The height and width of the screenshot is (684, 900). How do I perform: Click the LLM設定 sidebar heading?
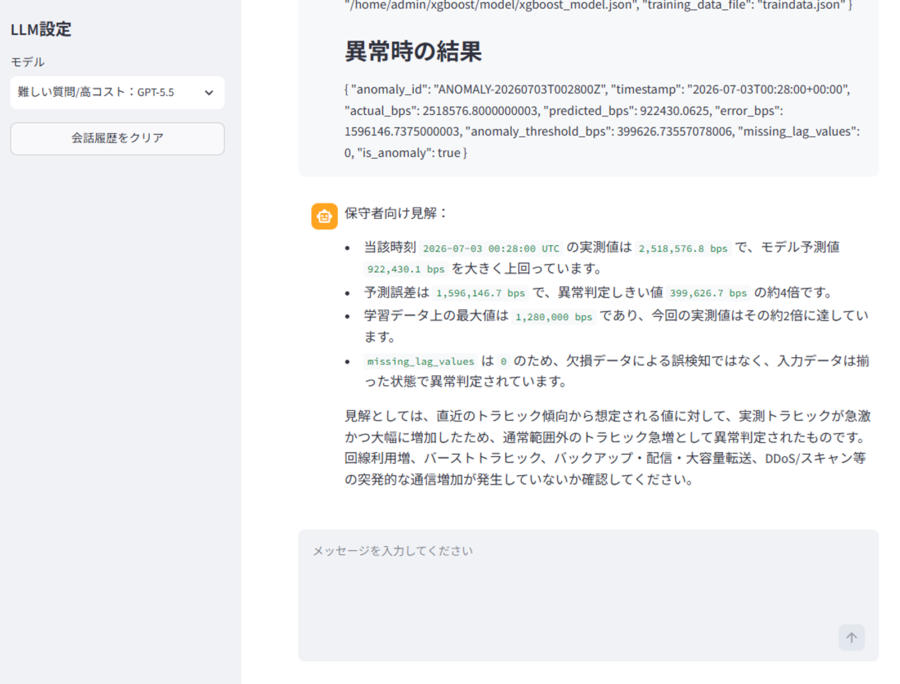click(x=41, y=29)
